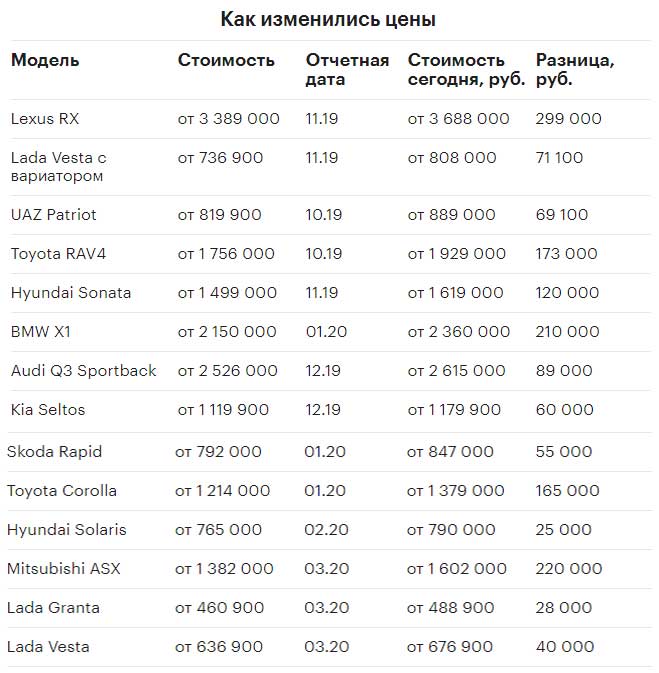Screen dimensions: 659x673
Task: Click the 'Стоимость сегодня, руб.' header
Action: [466, 70]
